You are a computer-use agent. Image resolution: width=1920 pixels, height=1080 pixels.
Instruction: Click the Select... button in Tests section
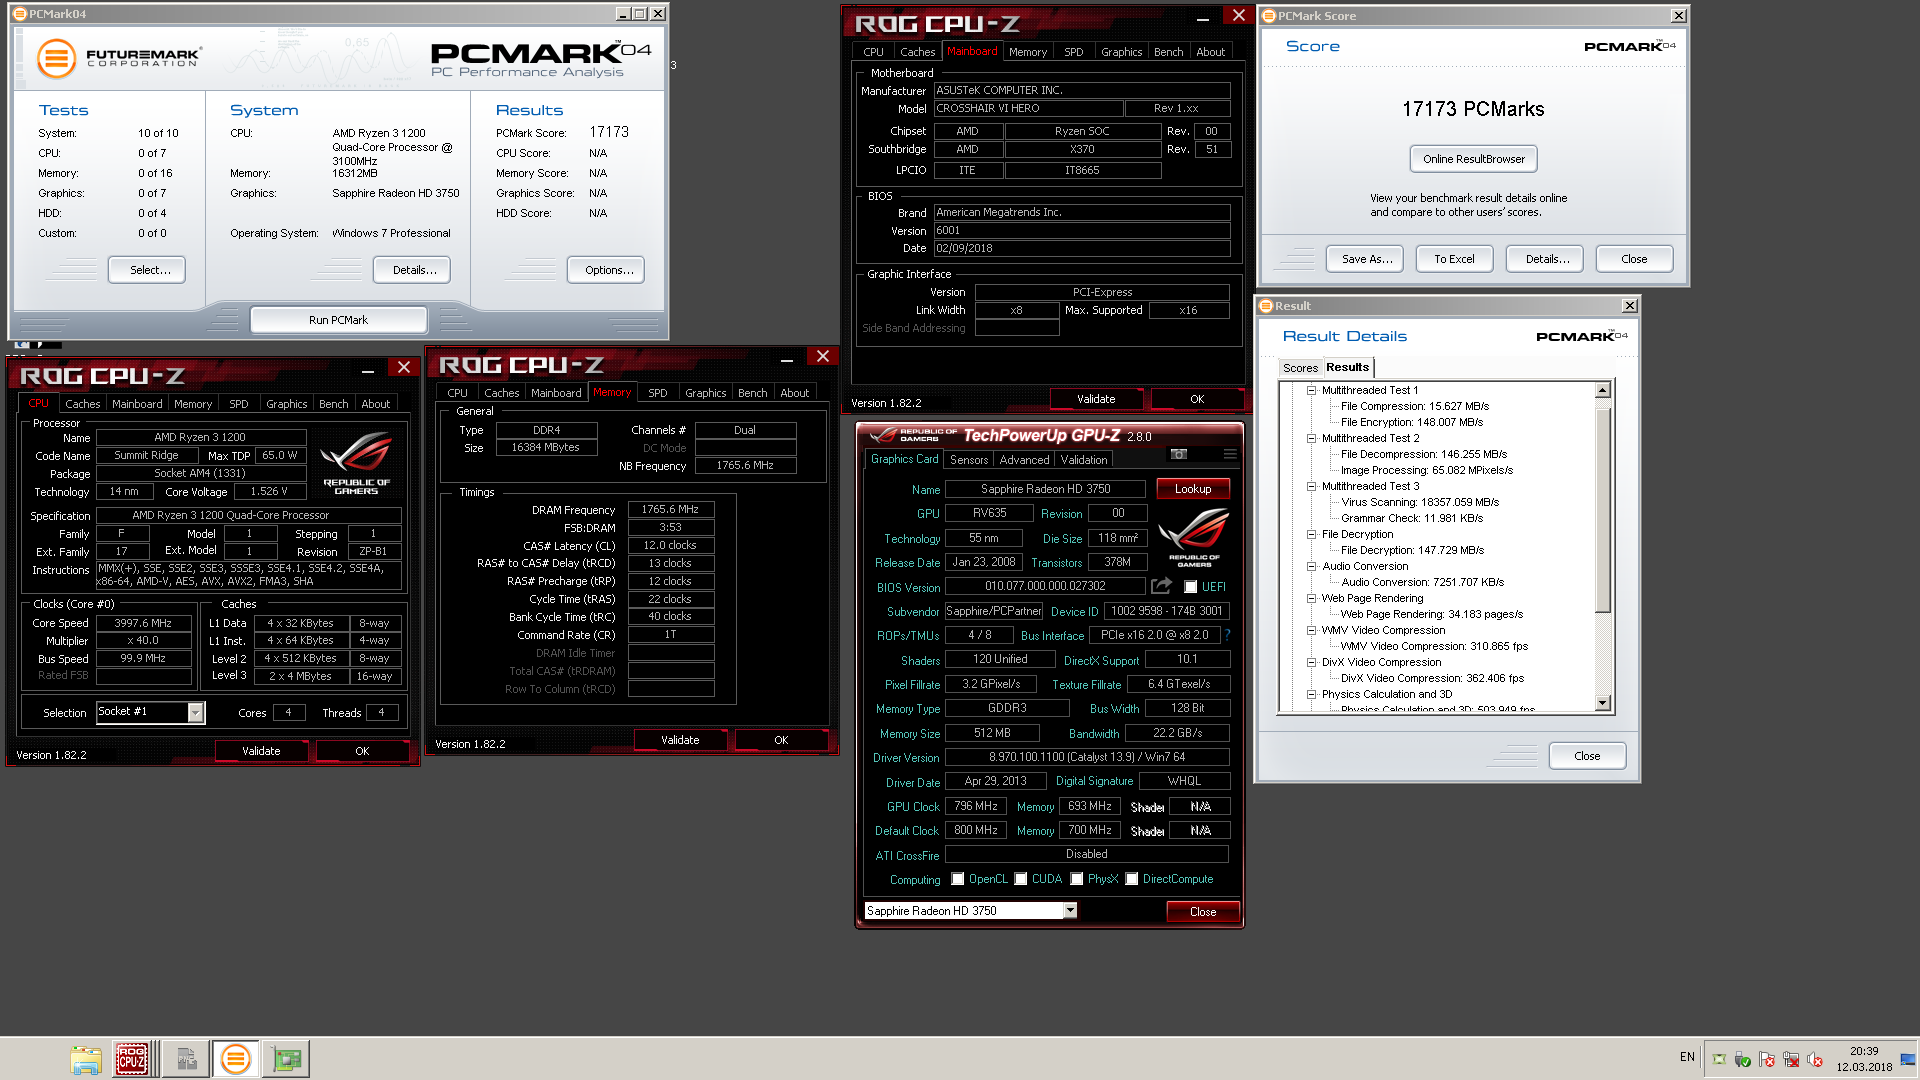pyautogui.click(x=147, y=270)
